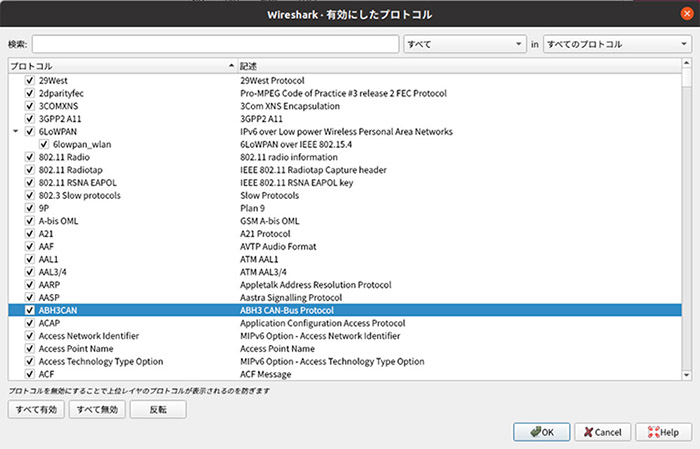Uncheck the 29West protocol checkbox
The image size is (700, 449).
(29, 80)
